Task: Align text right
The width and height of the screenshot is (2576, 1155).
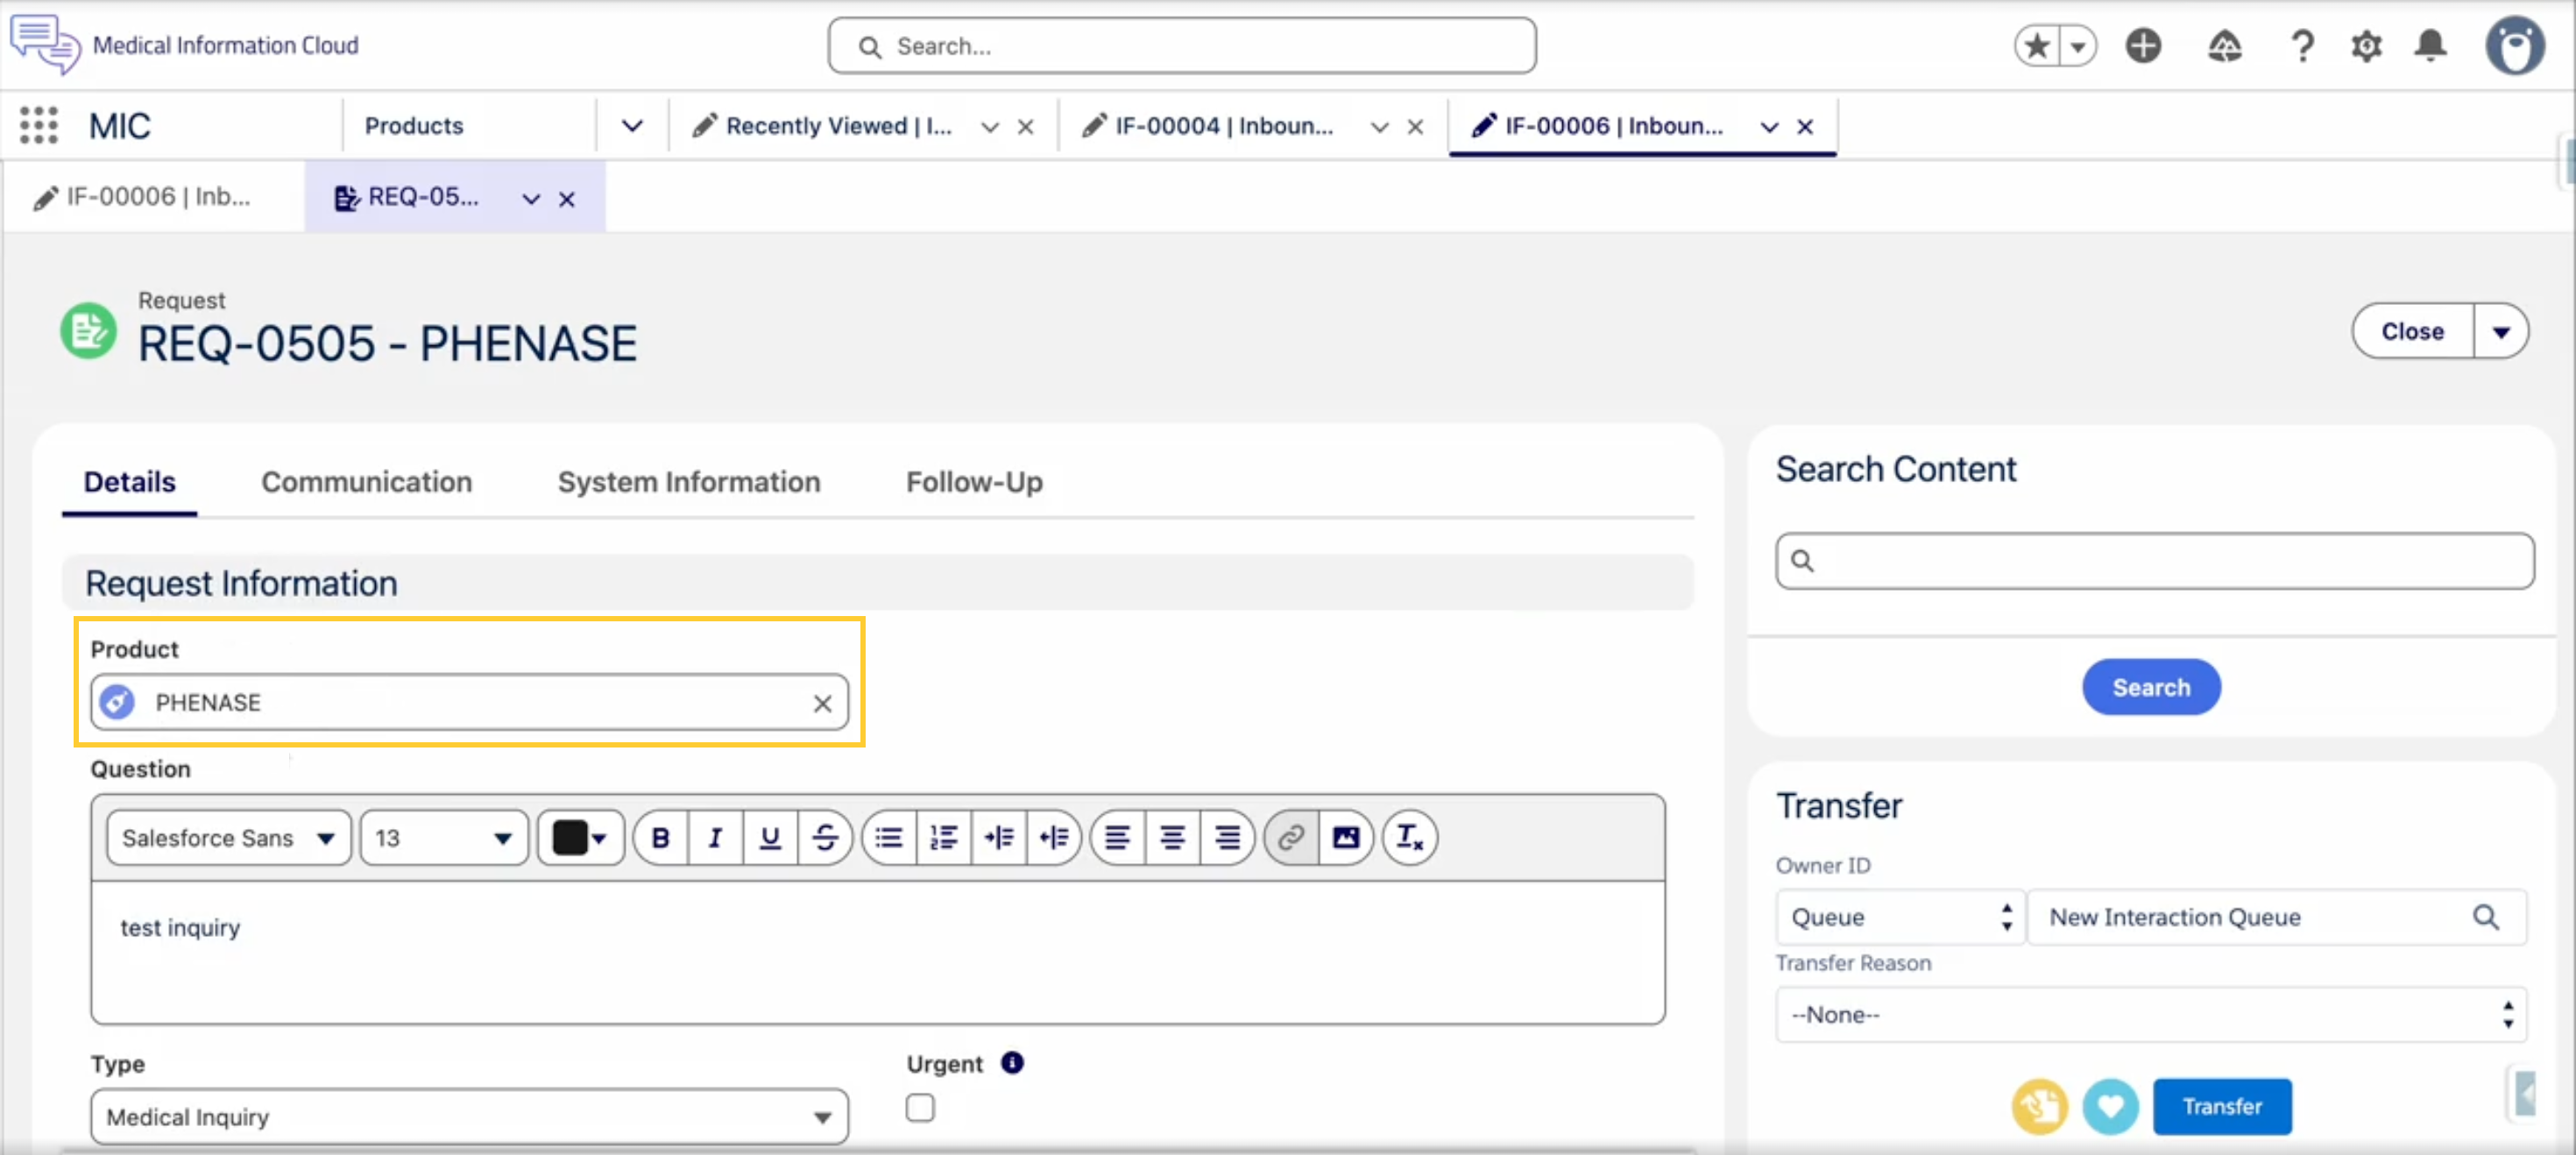Action: [x=1227, y=838]
